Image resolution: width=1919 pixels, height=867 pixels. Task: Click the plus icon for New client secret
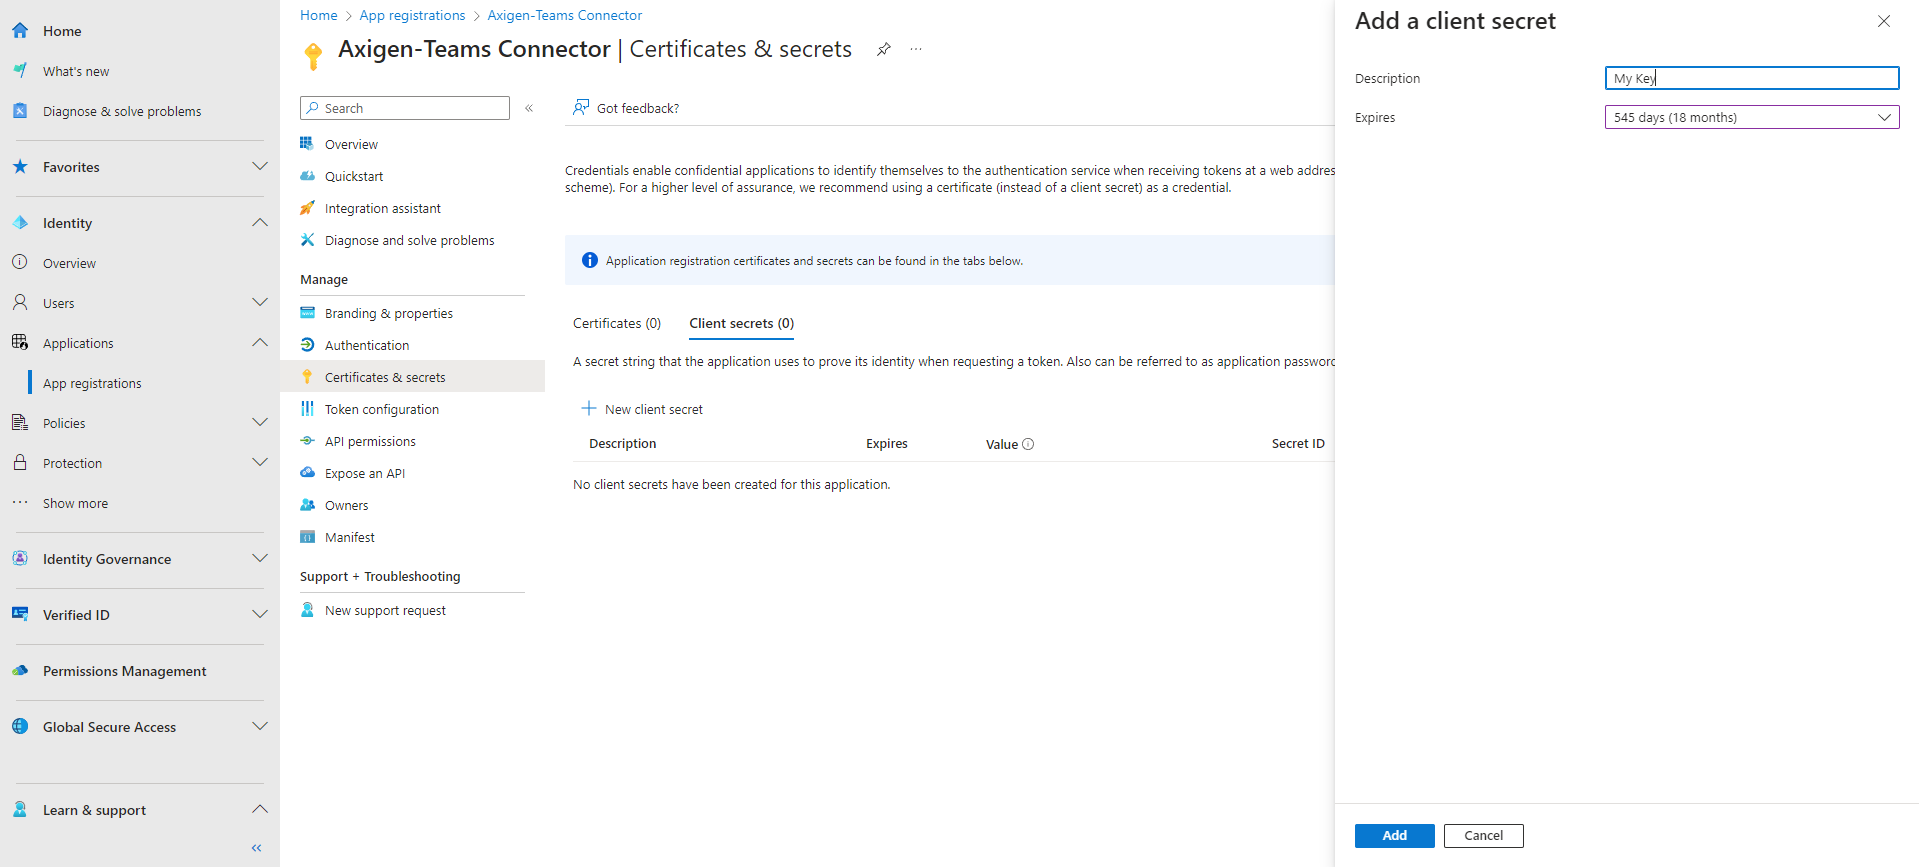pos(589,409)
